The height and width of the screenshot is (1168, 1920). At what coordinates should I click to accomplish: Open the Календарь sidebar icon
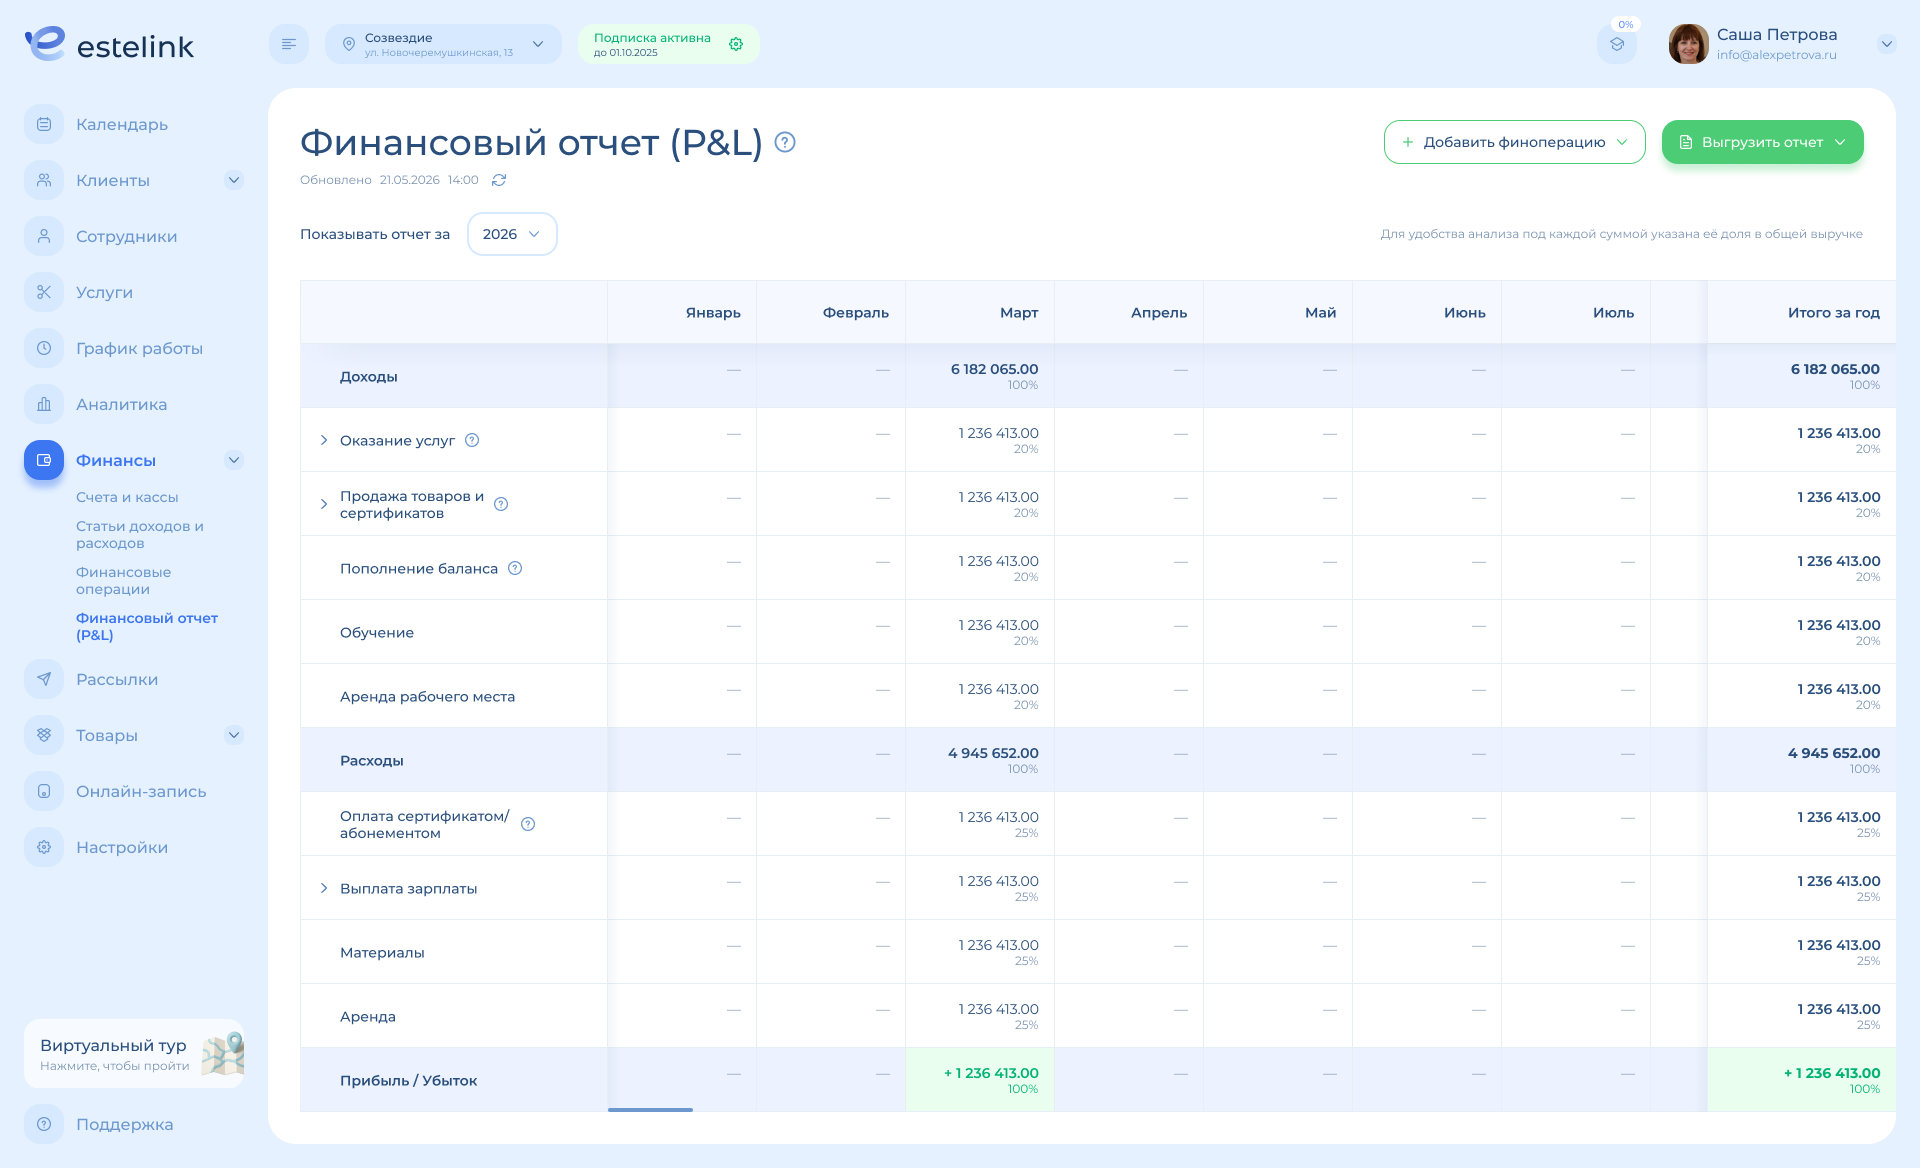(44, 124)
